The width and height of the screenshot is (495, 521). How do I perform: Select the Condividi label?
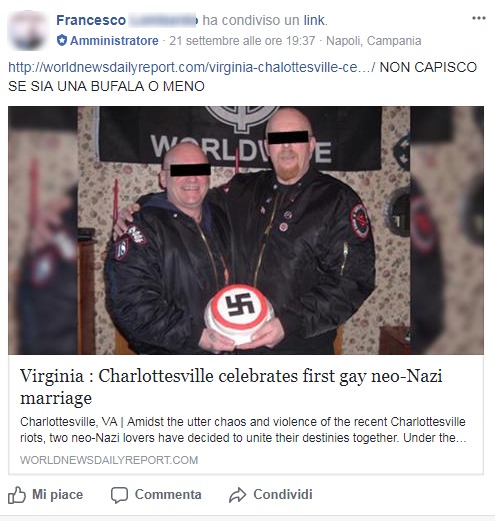[x=283, y=494]
